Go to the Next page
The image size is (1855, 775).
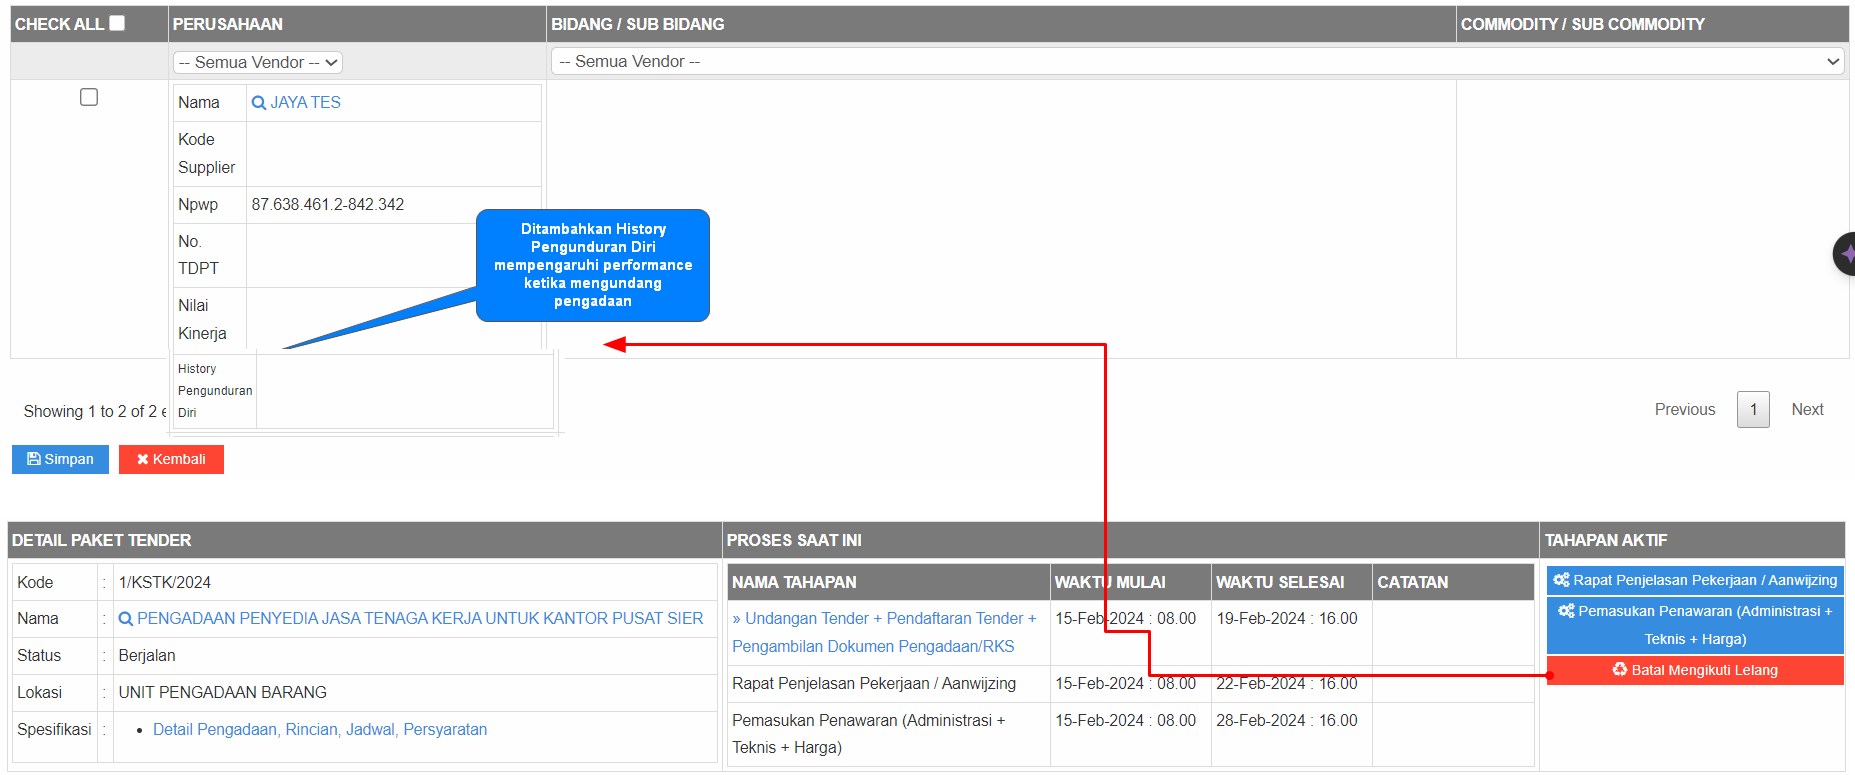(x=1807, y=410)
